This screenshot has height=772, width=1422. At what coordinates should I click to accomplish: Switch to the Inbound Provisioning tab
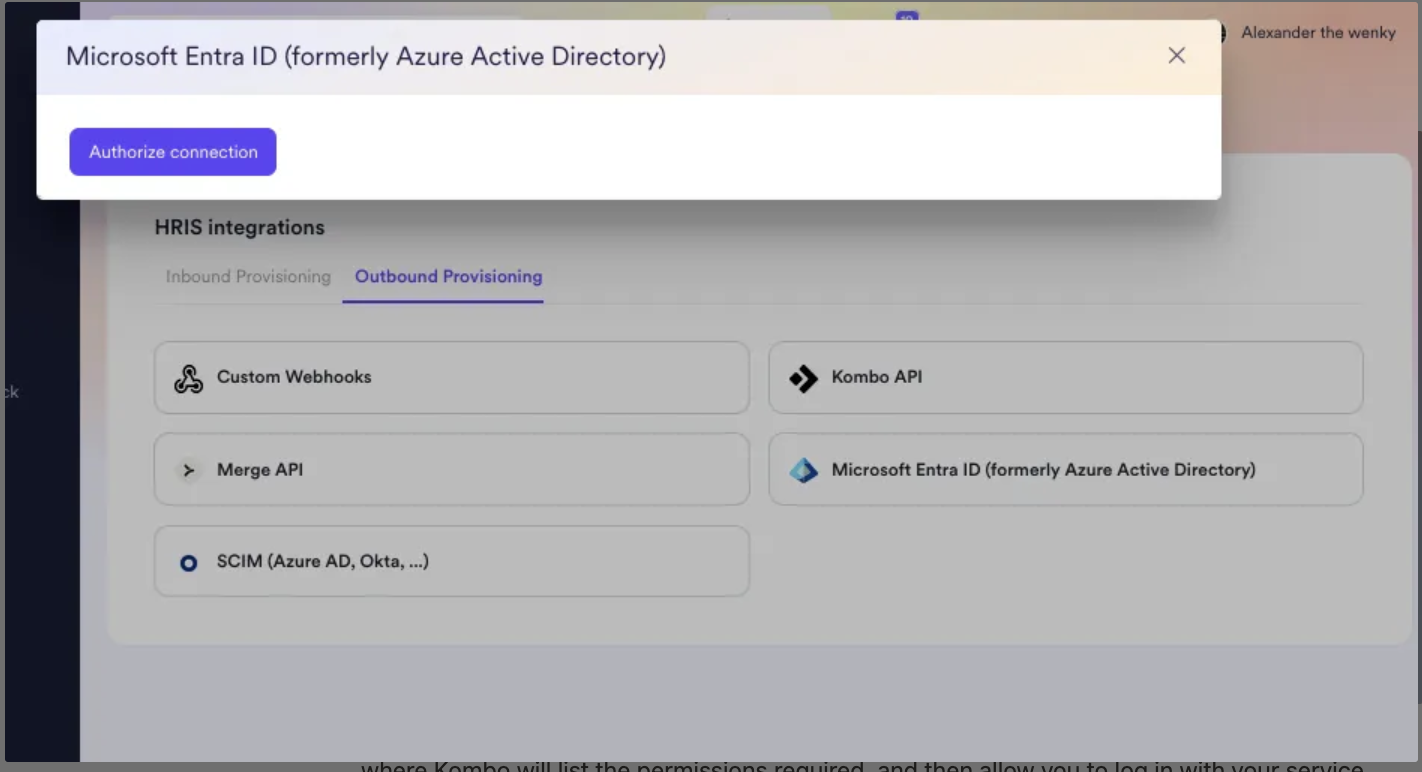point(248,277)
